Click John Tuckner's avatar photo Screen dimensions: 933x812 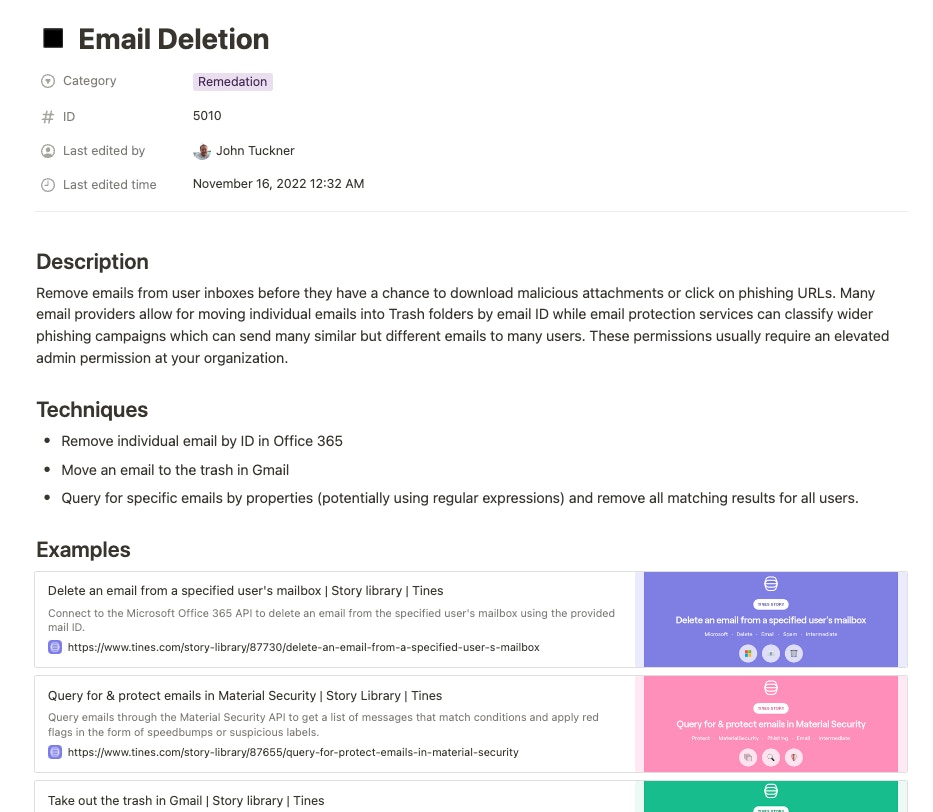tap(202, 151)
